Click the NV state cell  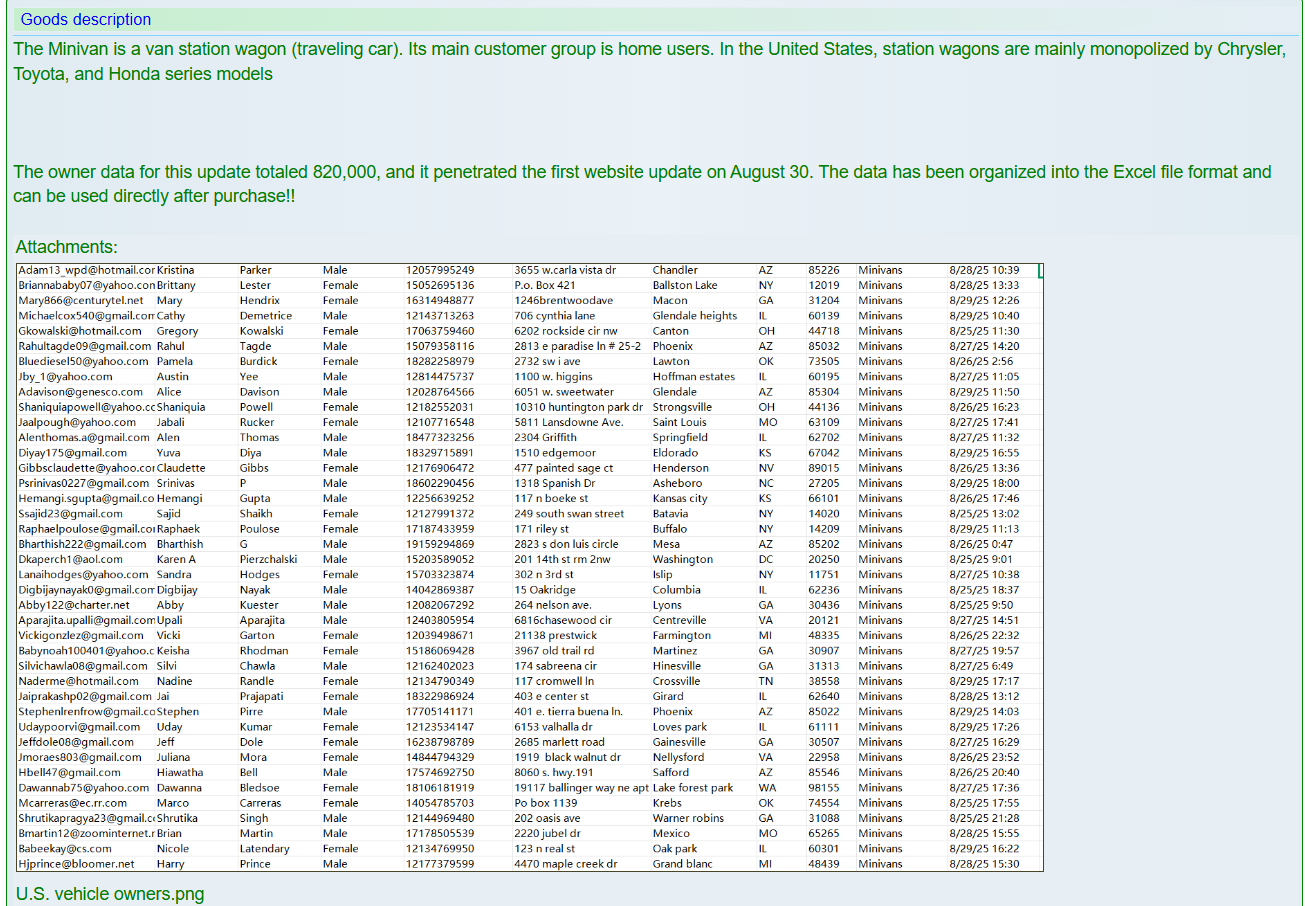[x=765, y=468]
